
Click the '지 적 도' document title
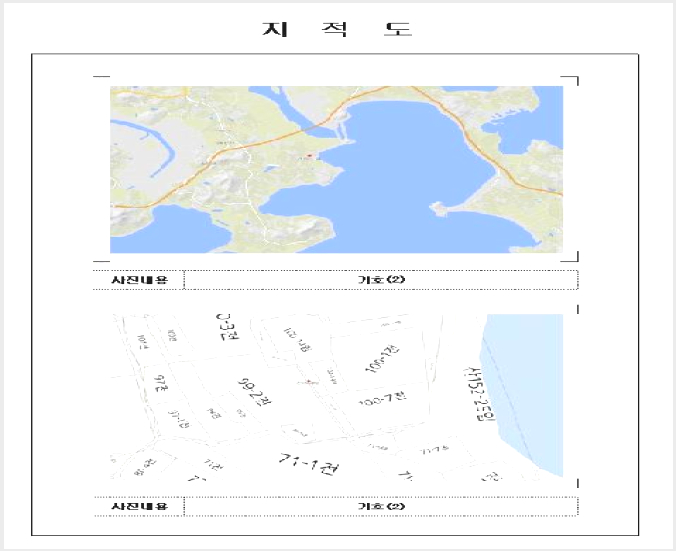(337, 29)
